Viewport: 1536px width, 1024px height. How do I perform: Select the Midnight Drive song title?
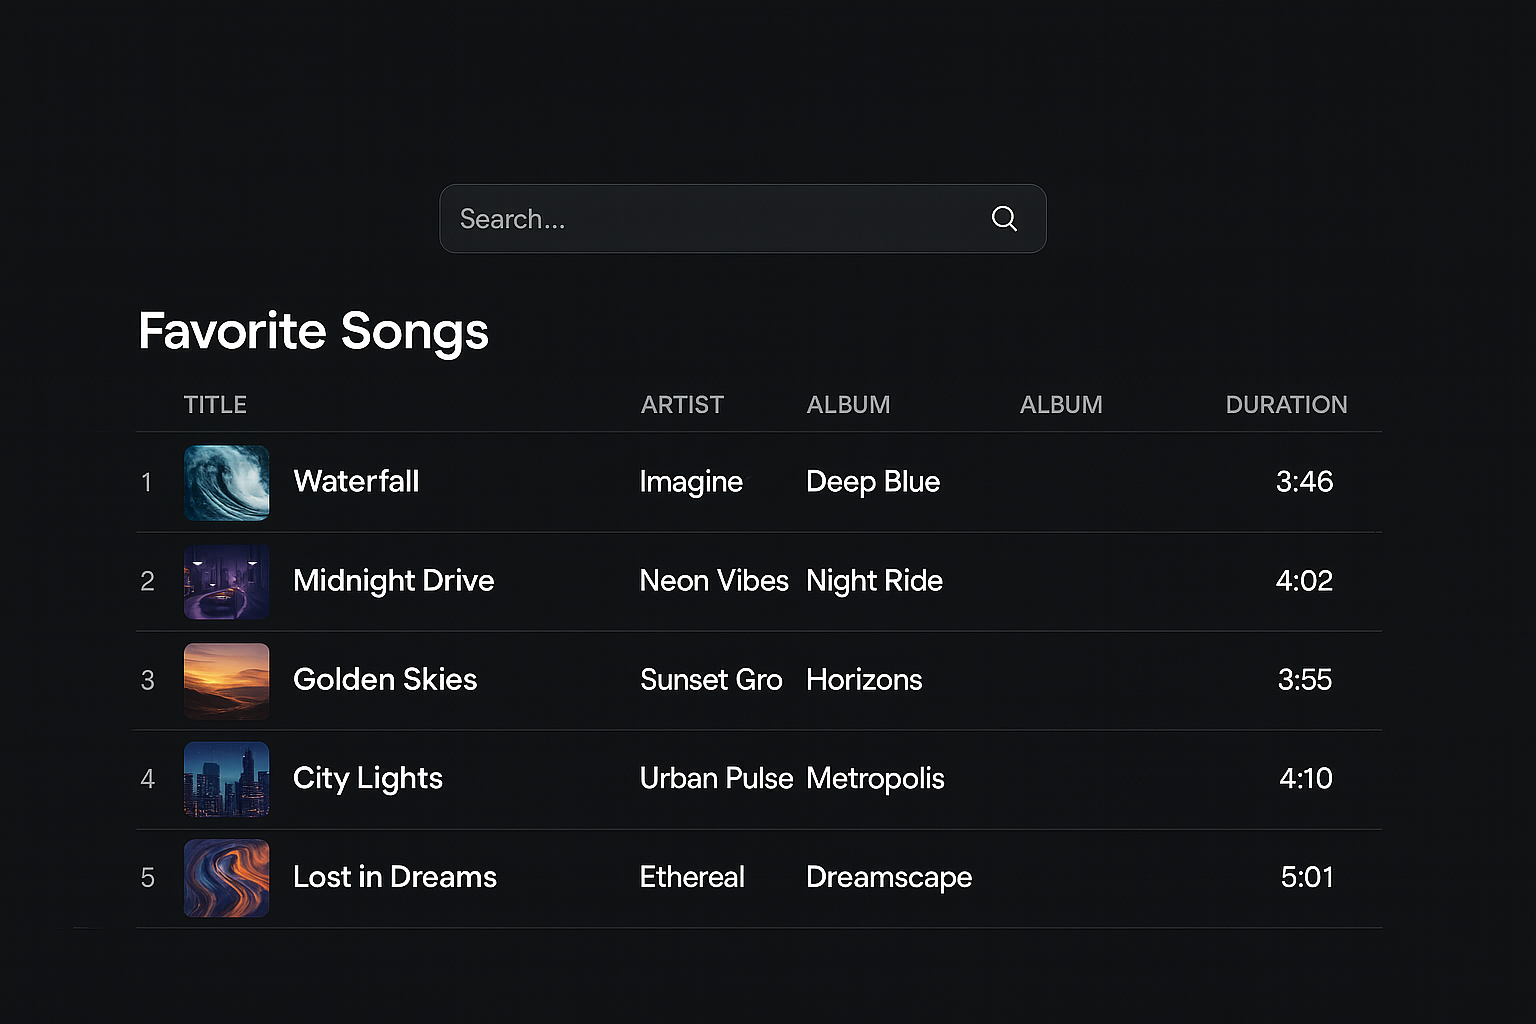coord(393,581)
